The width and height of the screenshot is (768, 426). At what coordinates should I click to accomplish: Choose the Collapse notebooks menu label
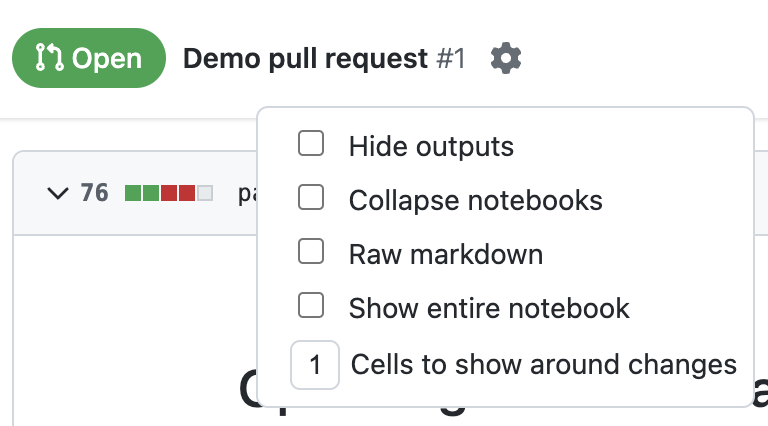click(475, 201)
